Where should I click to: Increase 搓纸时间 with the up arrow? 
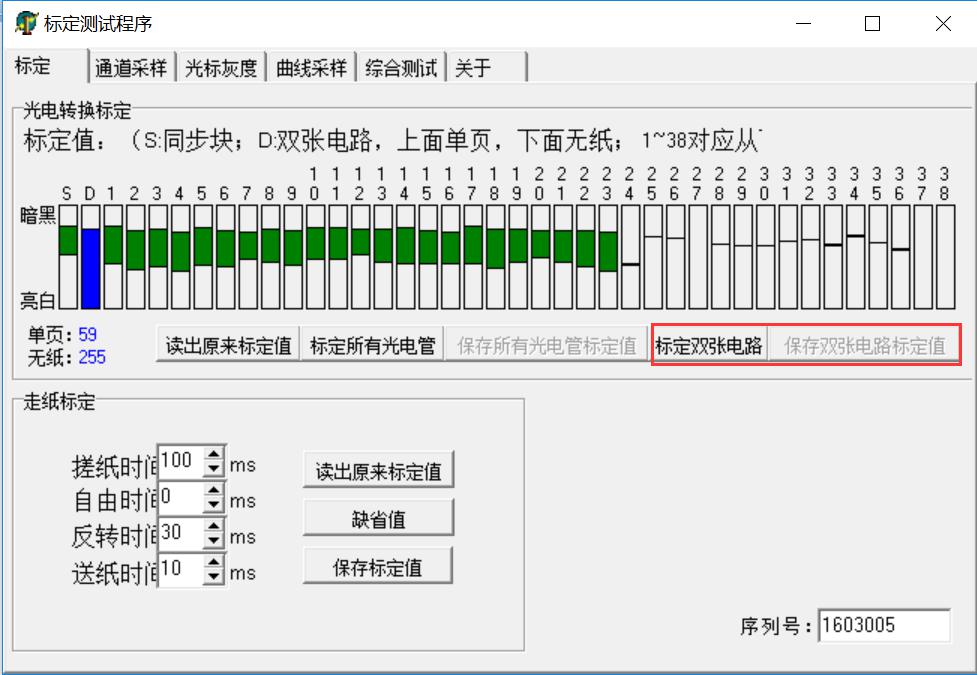click(x=214, y=454)
